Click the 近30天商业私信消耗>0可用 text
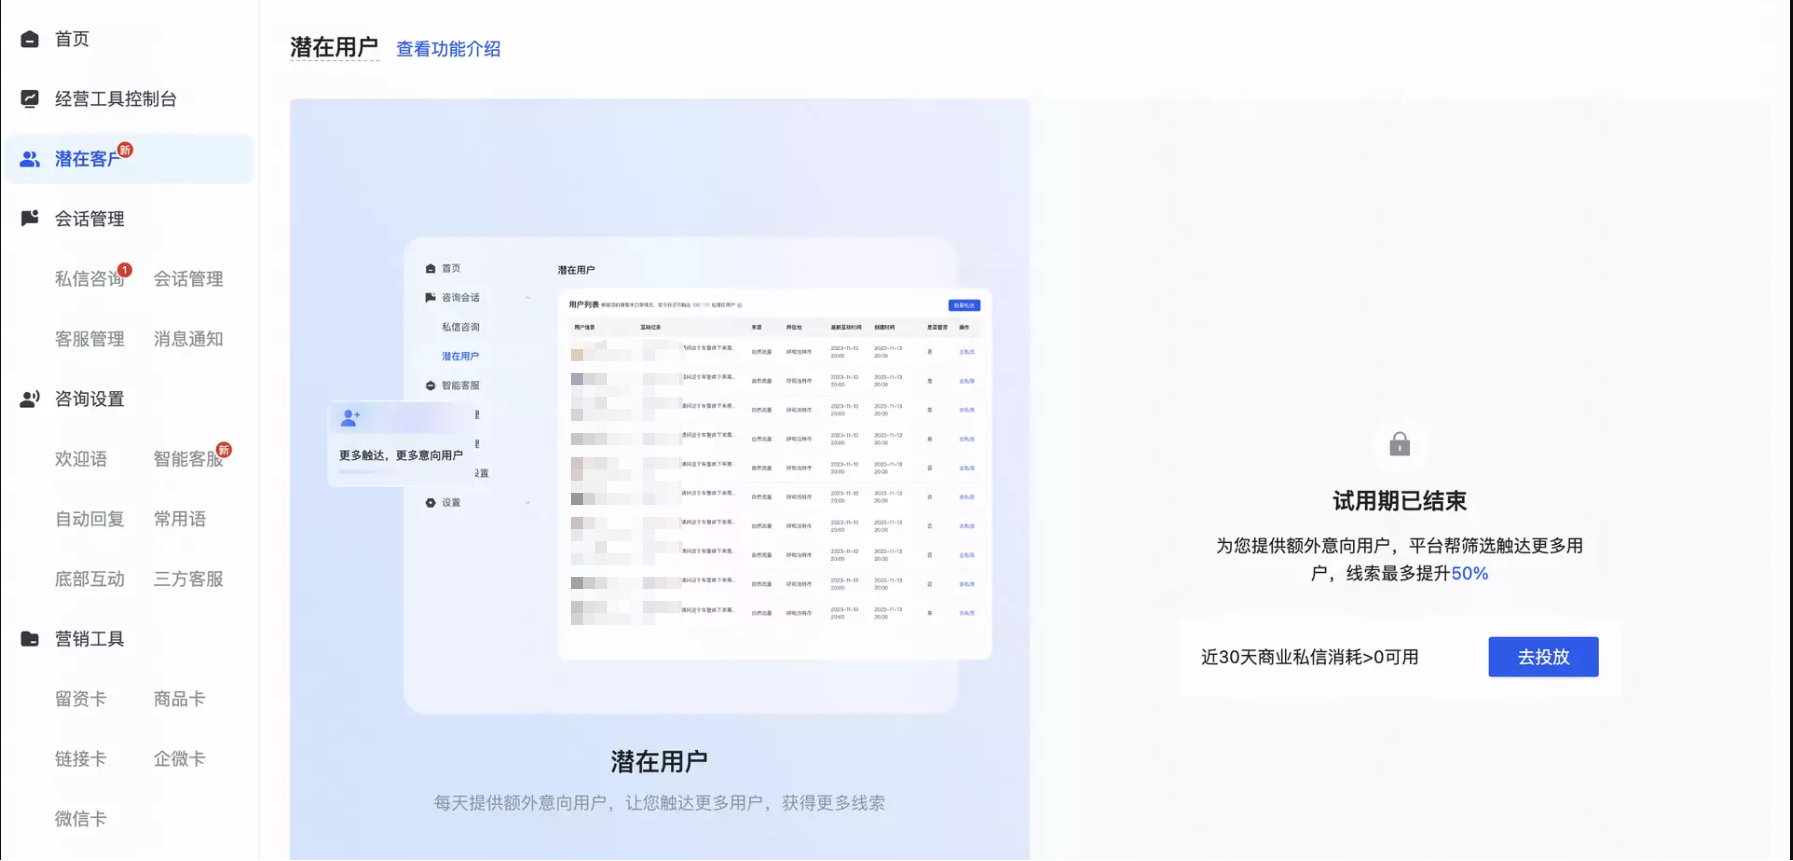1793x861 pixels. 1310,657
